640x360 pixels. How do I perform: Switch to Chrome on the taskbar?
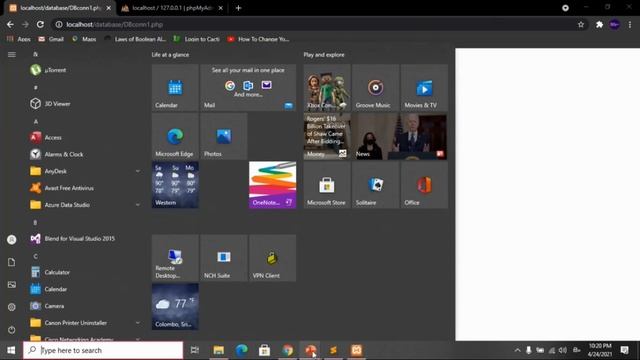coord(287,350)
